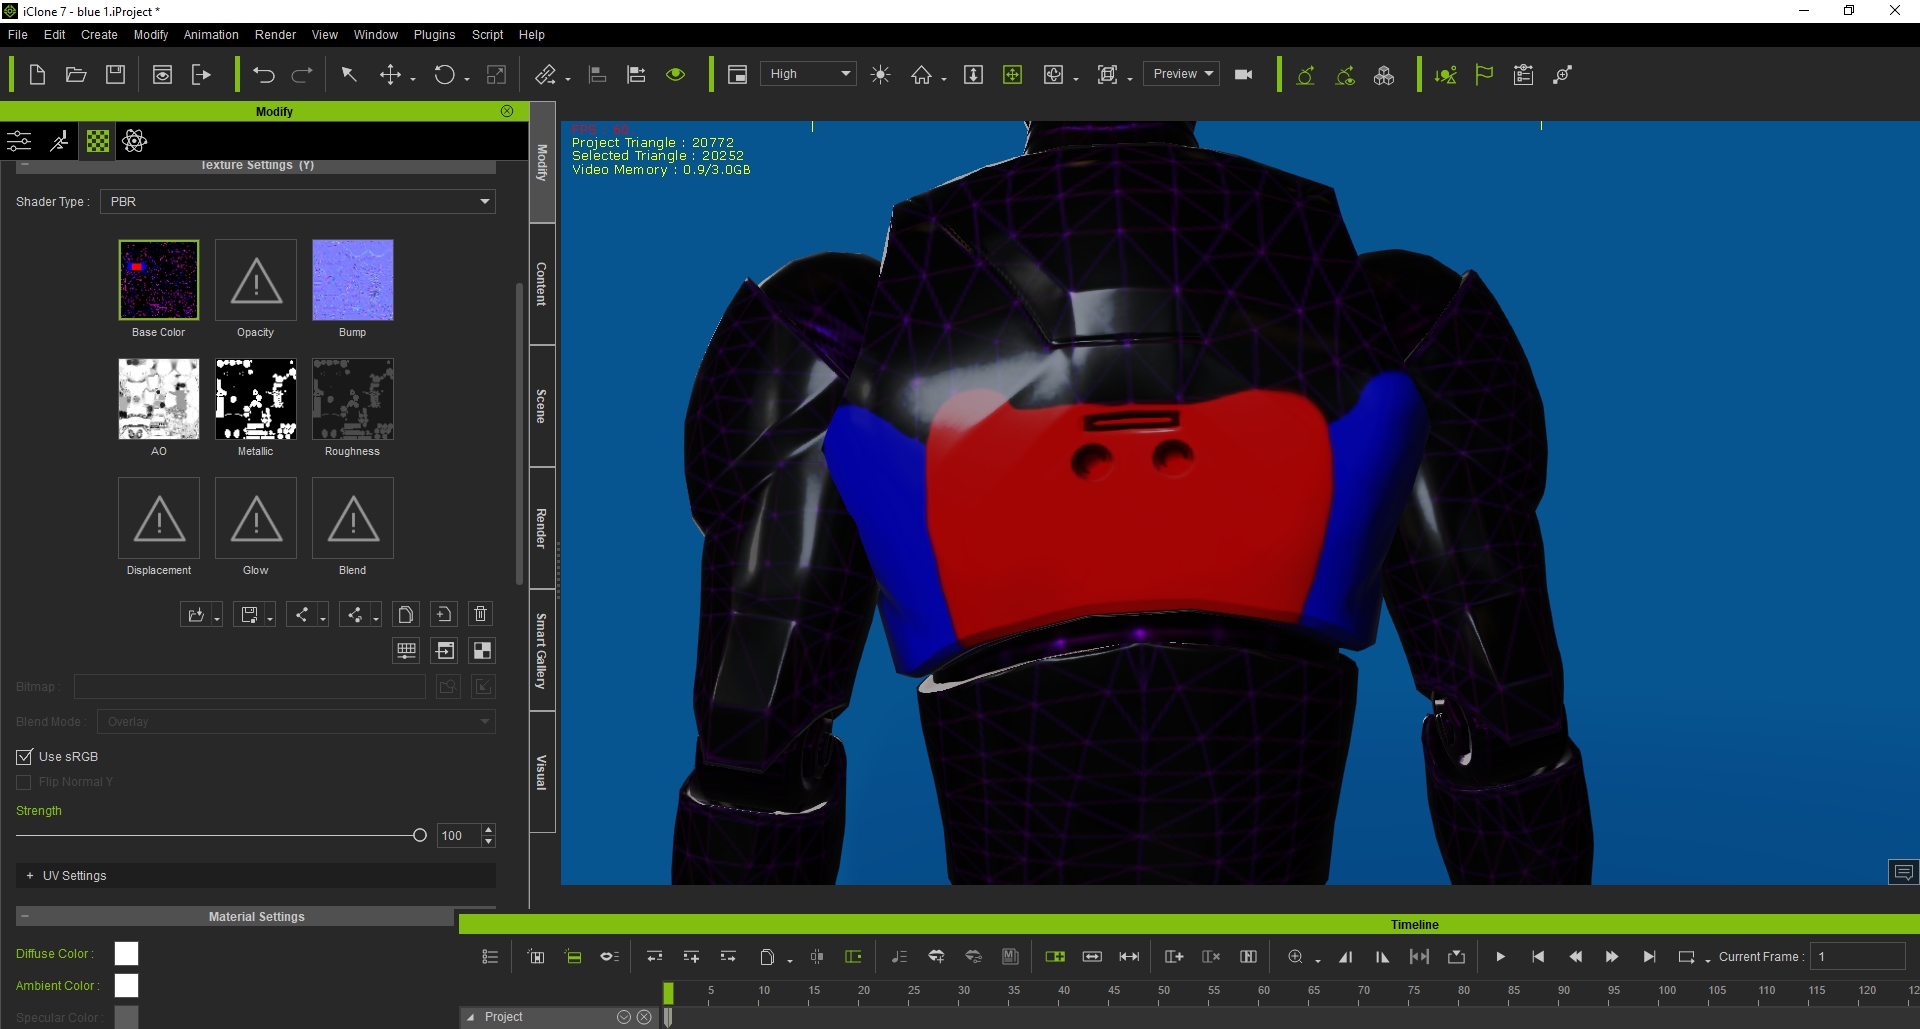Activate the Move object tool

[x=391, y=75]
